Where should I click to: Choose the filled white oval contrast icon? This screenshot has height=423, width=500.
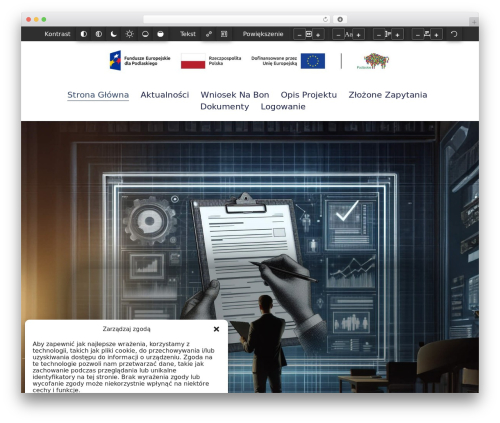click(x=160, y=34)
